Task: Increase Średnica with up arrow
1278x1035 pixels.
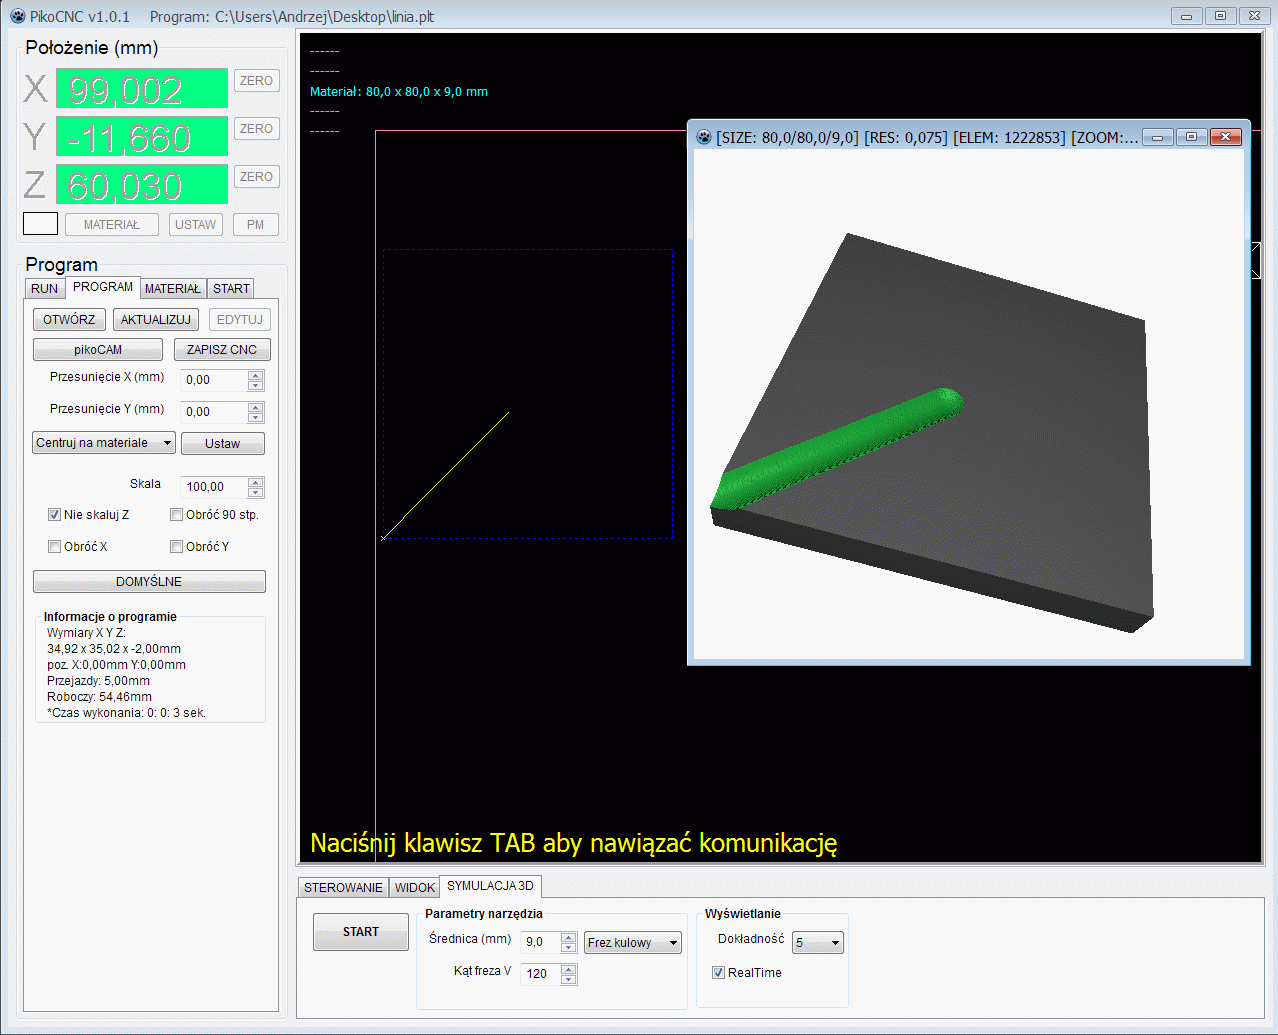Action: (569, 937)
